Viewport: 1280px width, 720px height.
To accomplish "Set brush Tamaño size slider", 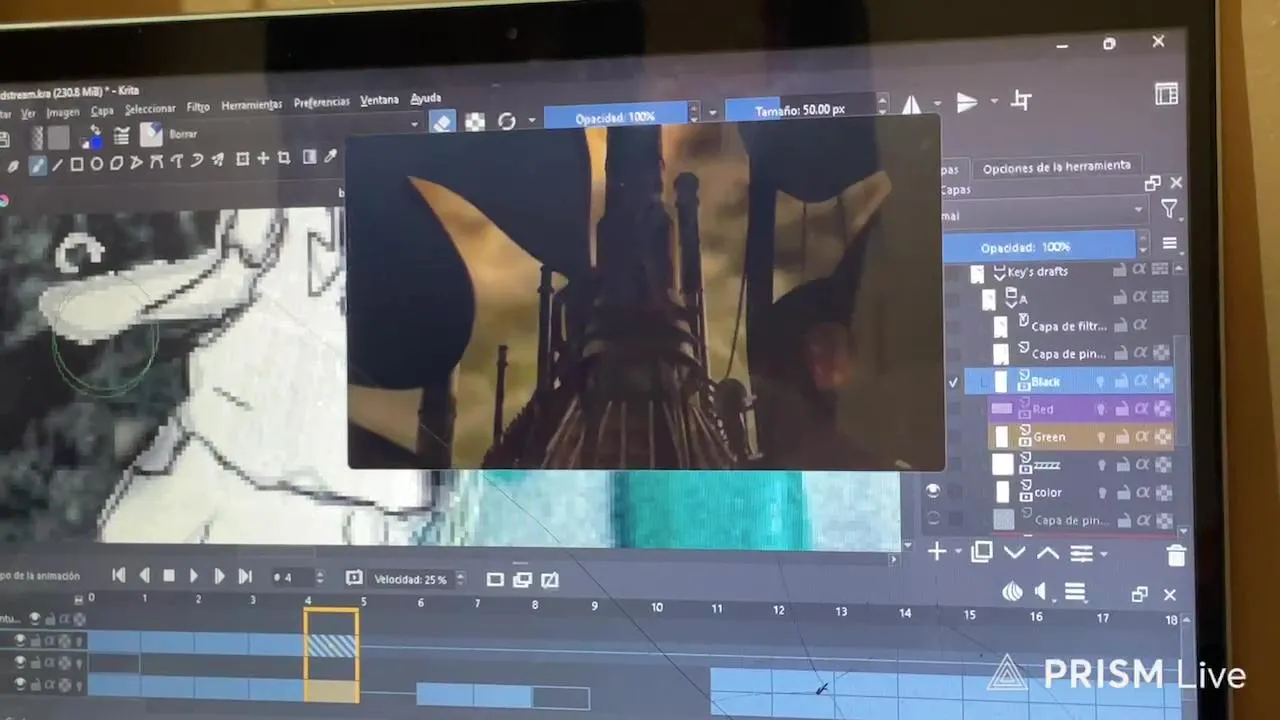I will click(x=800, y=110).
